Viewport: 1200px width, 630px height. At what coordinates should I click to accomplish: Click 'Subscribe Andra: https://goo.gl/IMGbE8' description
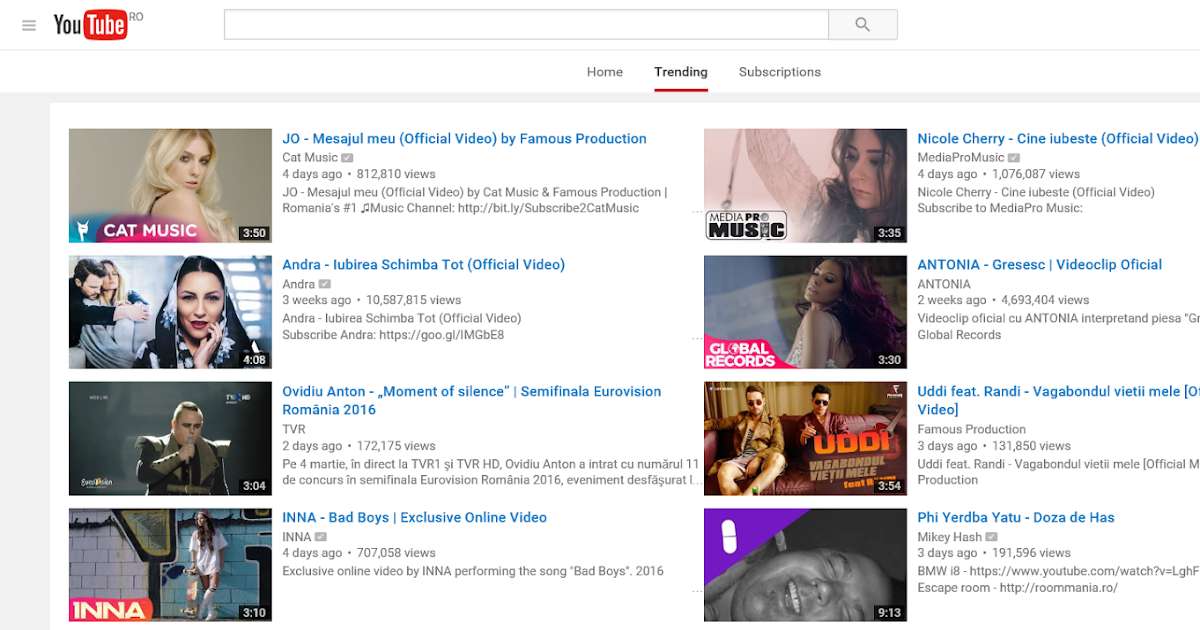(x=393, y=335)
